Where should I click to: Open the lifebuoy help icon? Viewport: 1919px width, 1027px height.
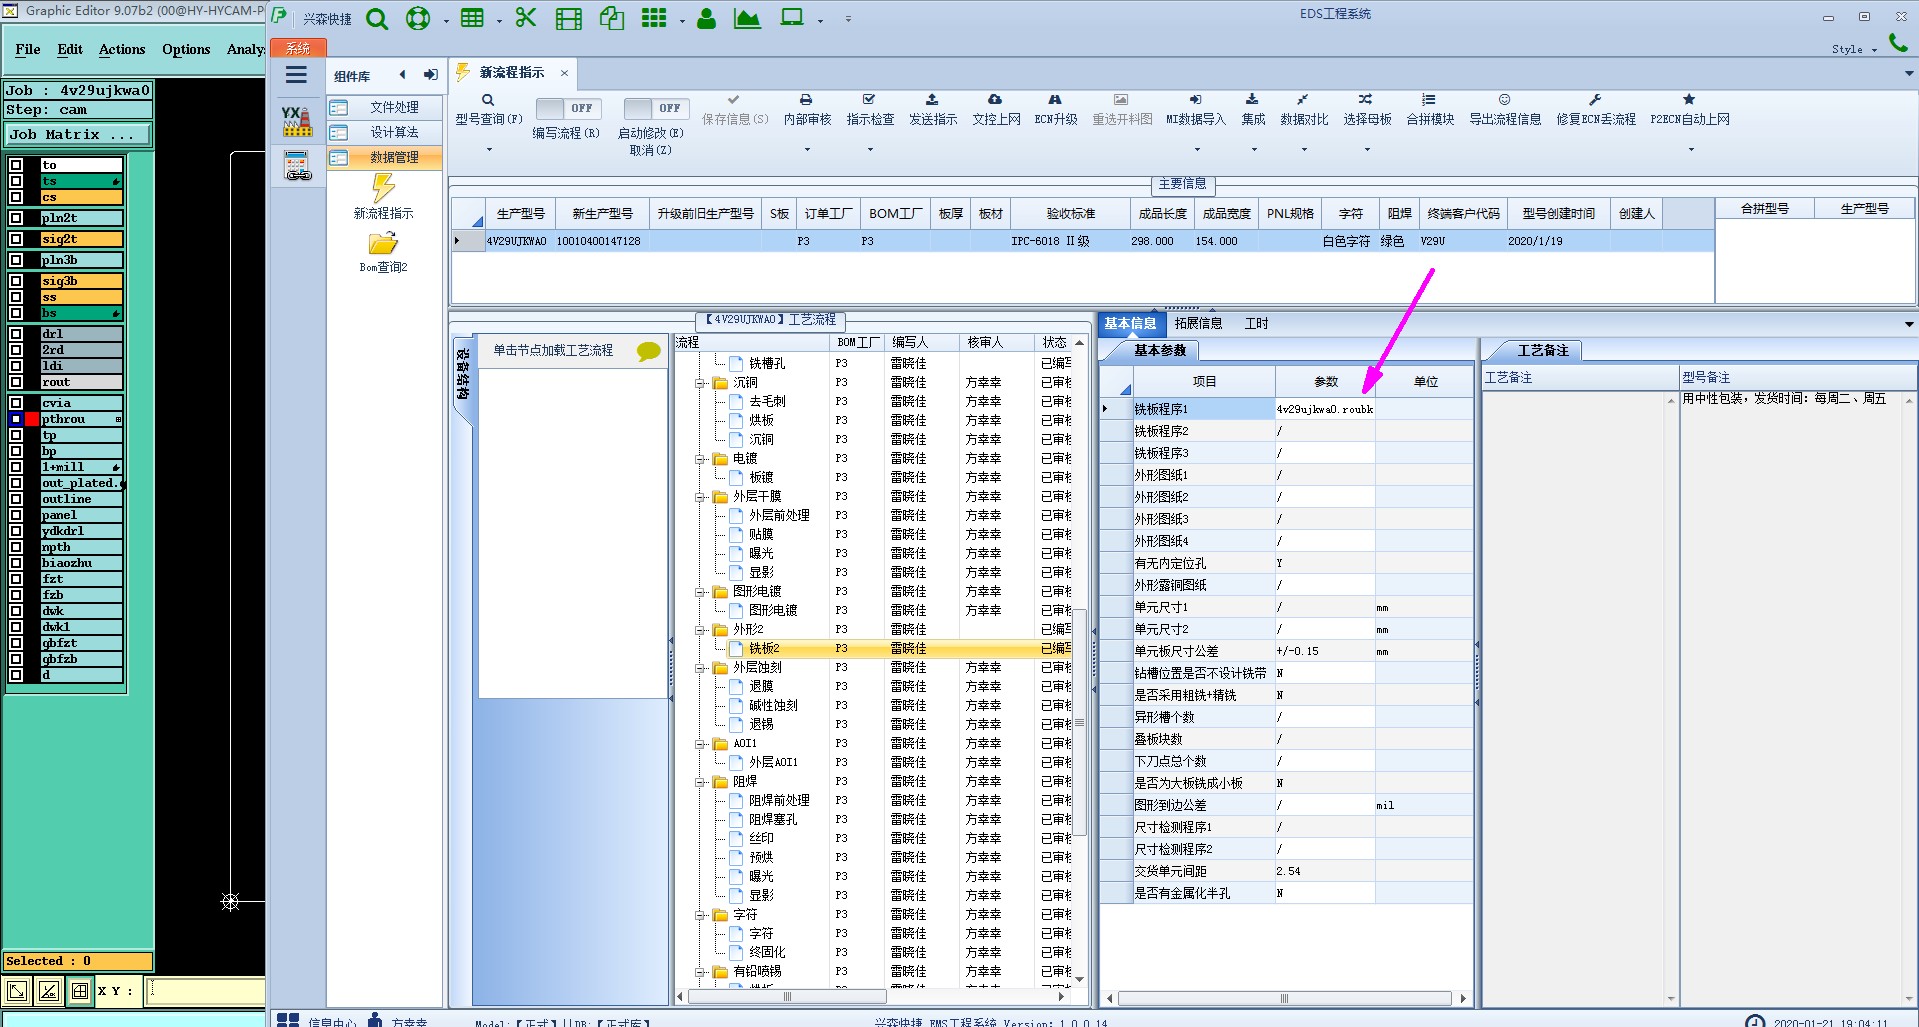418,19
